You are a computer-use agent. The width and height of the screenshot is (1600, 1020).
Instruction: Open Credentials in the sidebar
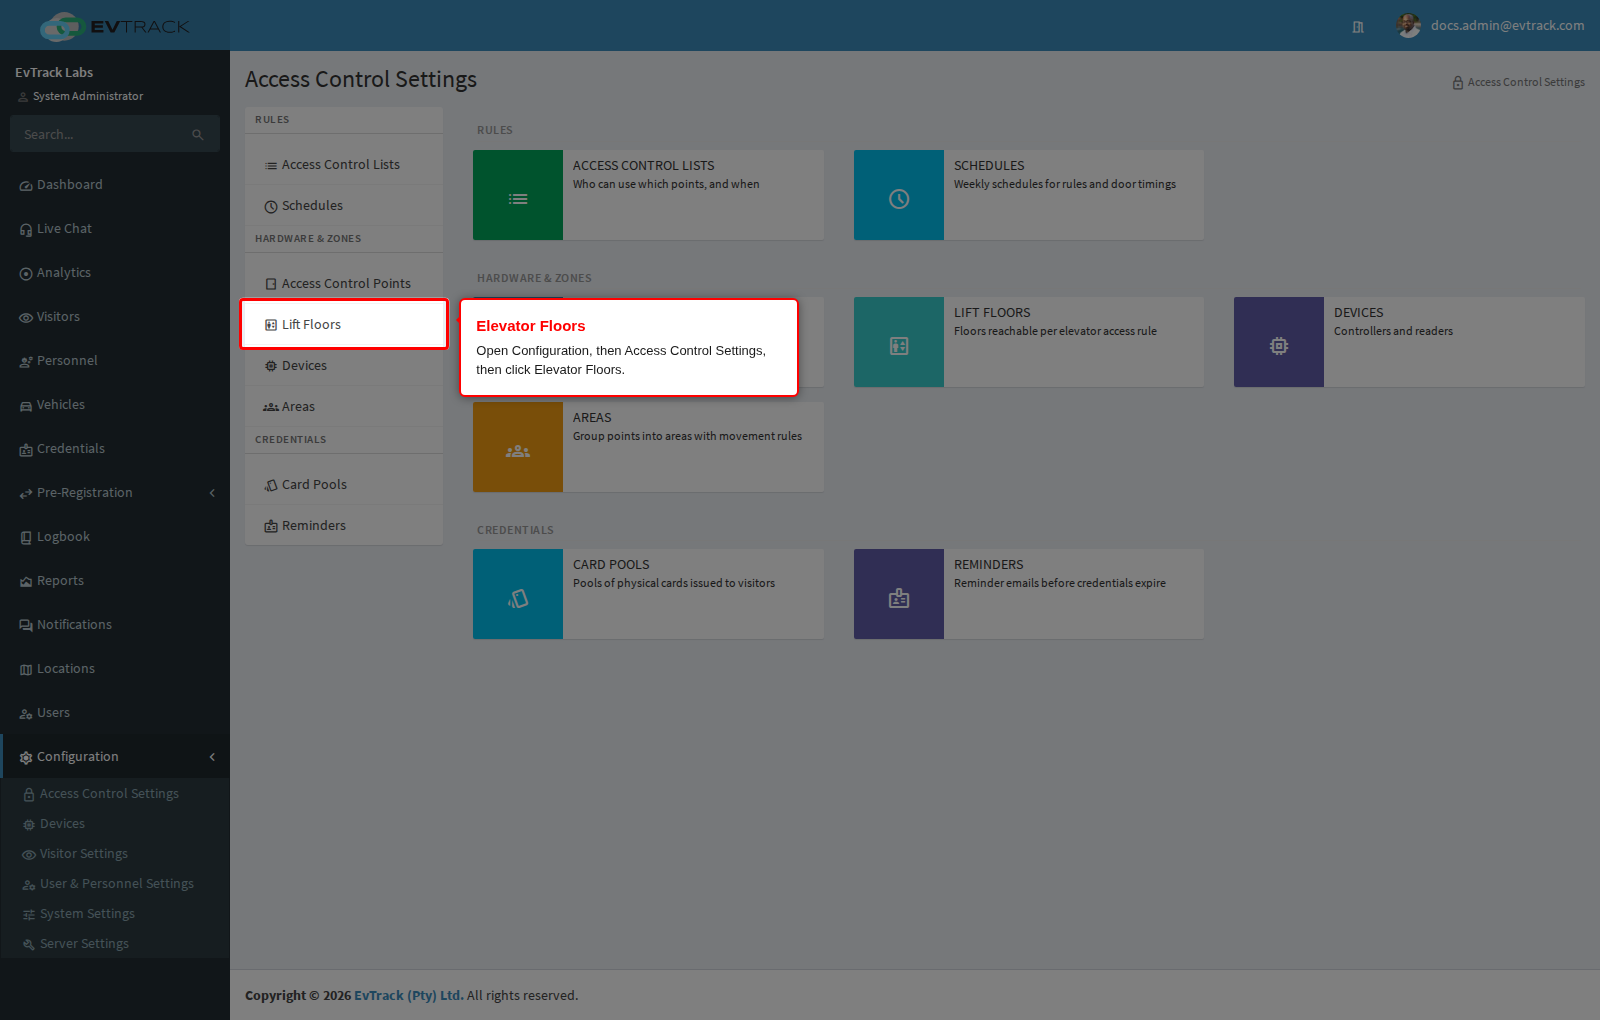click(115, 449)
